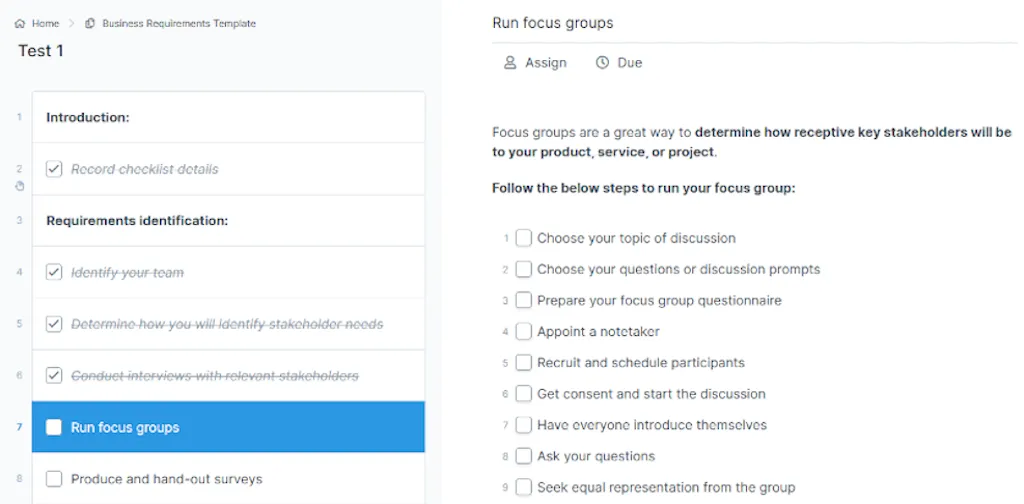Uncheck the Identify your team task
Viewport: 1024px width, 504px height.
[x=54, y=272]
